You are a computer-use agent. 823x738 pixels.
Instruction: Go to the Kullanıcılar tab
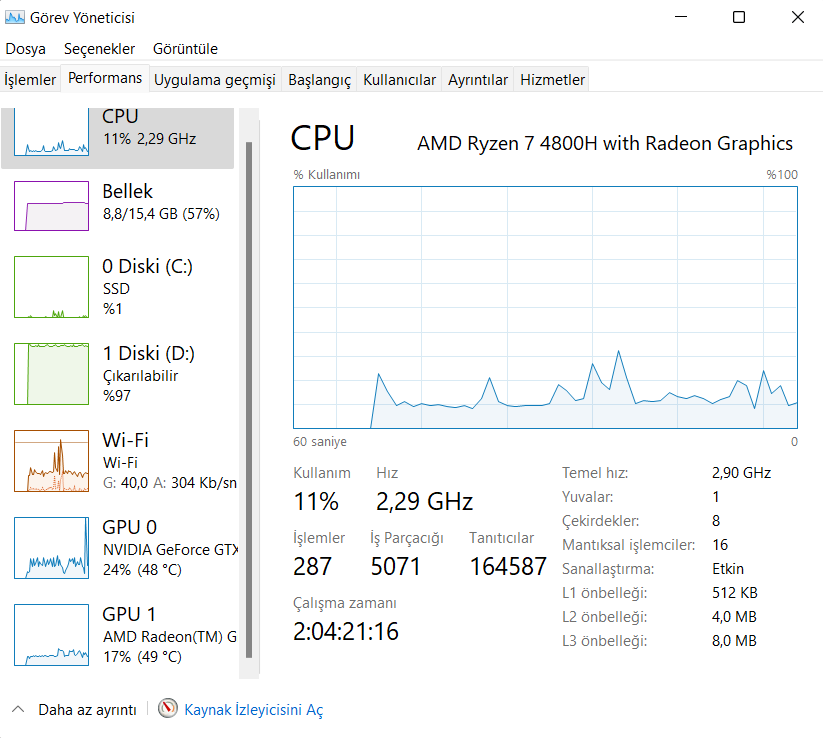[x=399, y=80]
